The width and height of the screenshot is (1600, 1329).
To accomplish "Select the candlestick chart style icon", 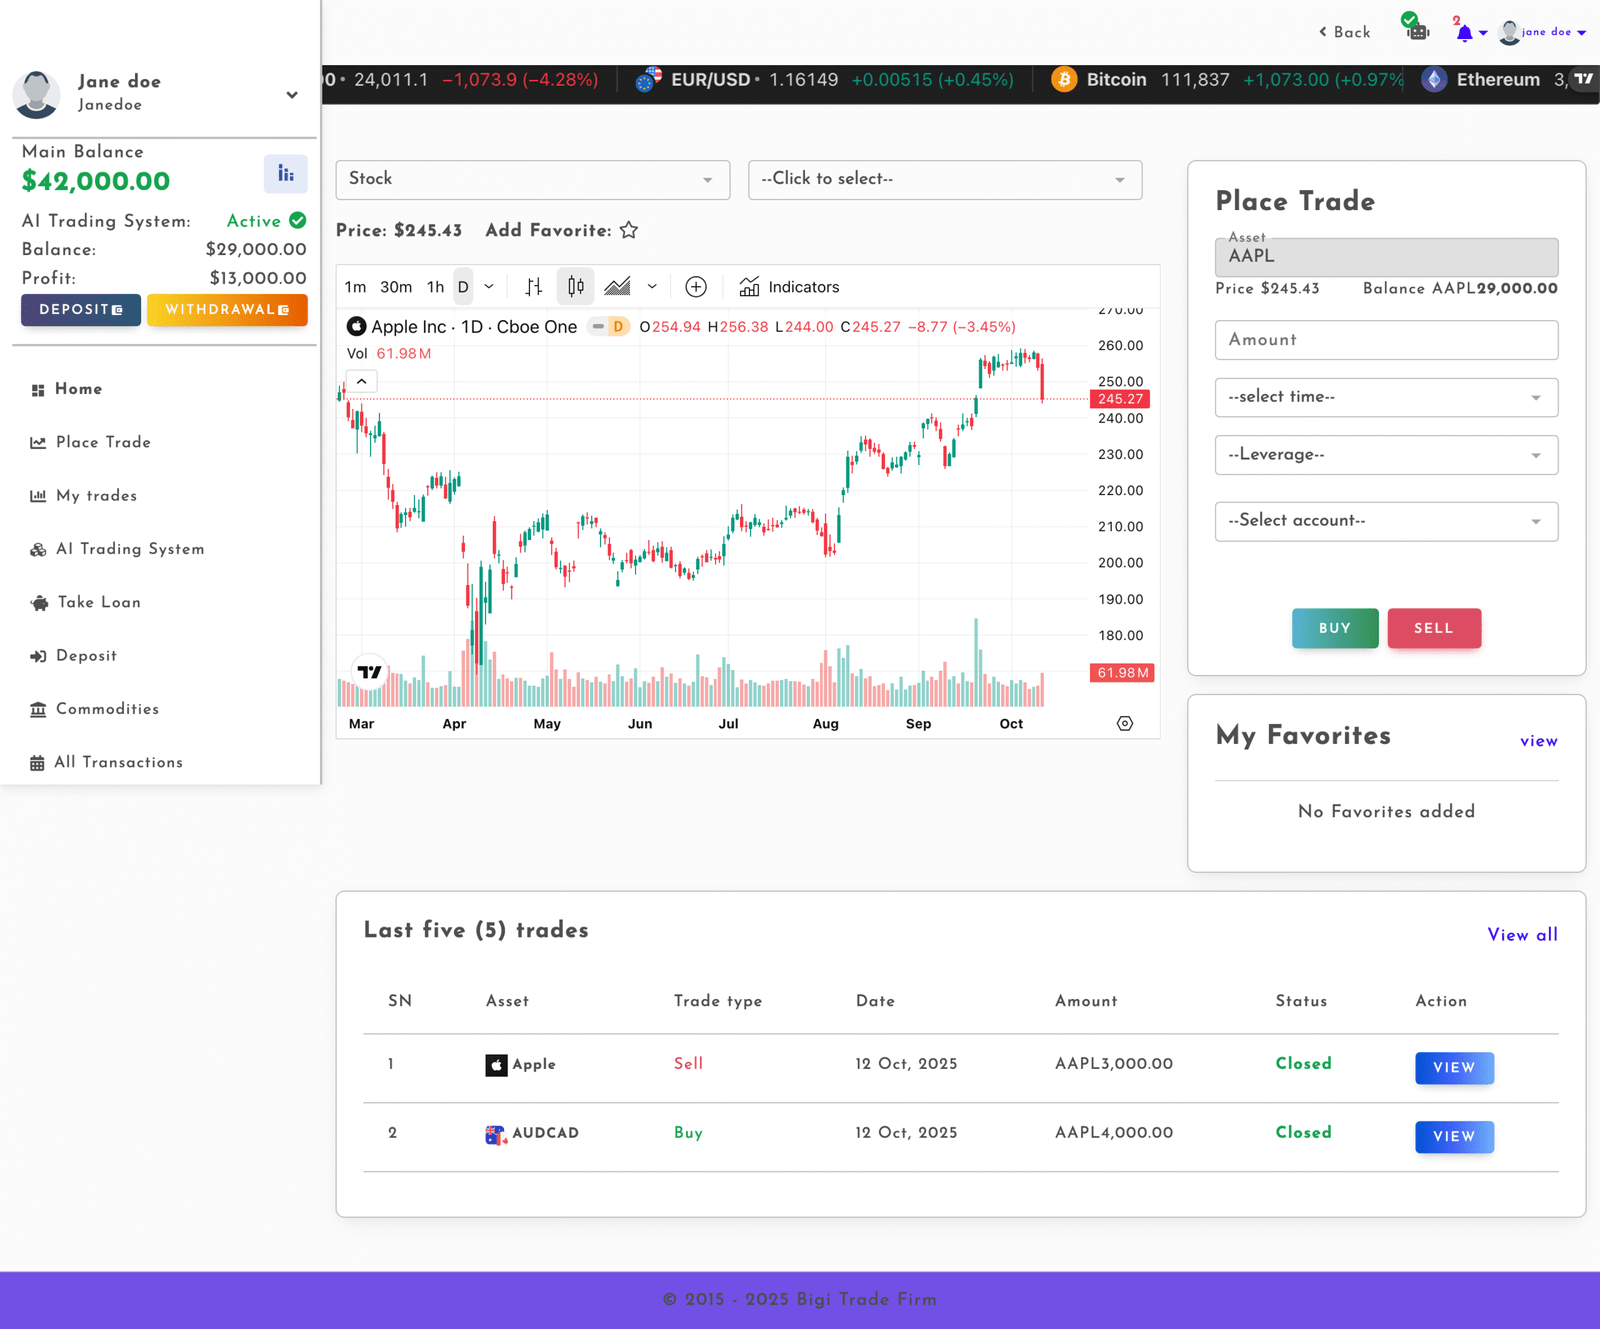I will click(576, 287).
